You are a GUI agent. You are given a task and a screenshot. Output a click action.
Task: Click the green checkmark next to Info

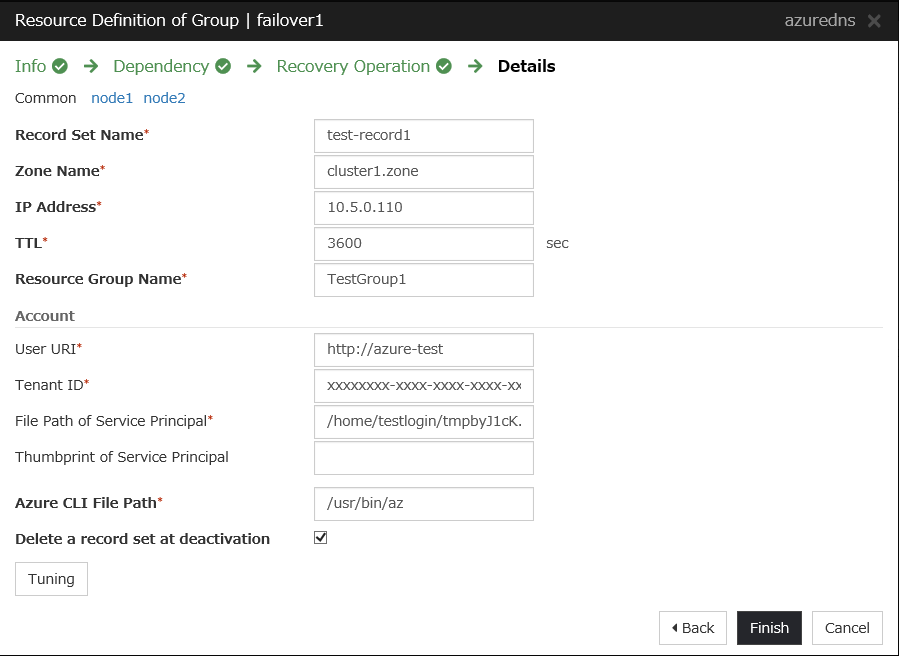tap(60, 67)
